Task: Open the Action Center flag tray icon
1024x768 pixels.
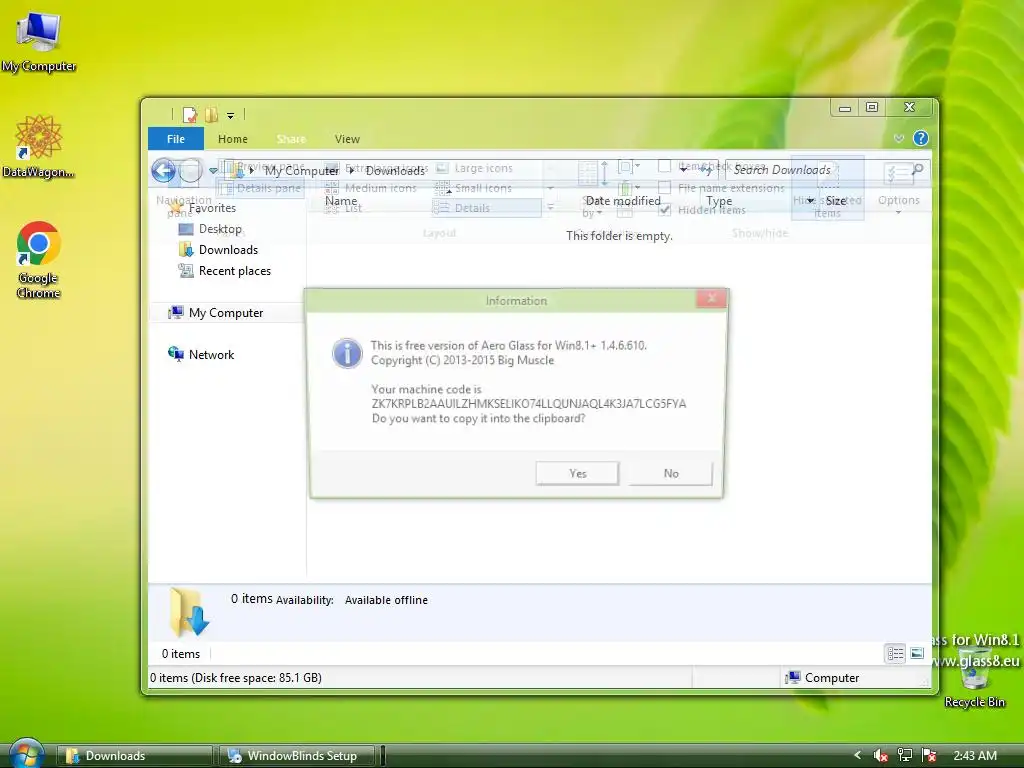Action: click(x=929, y=756)
